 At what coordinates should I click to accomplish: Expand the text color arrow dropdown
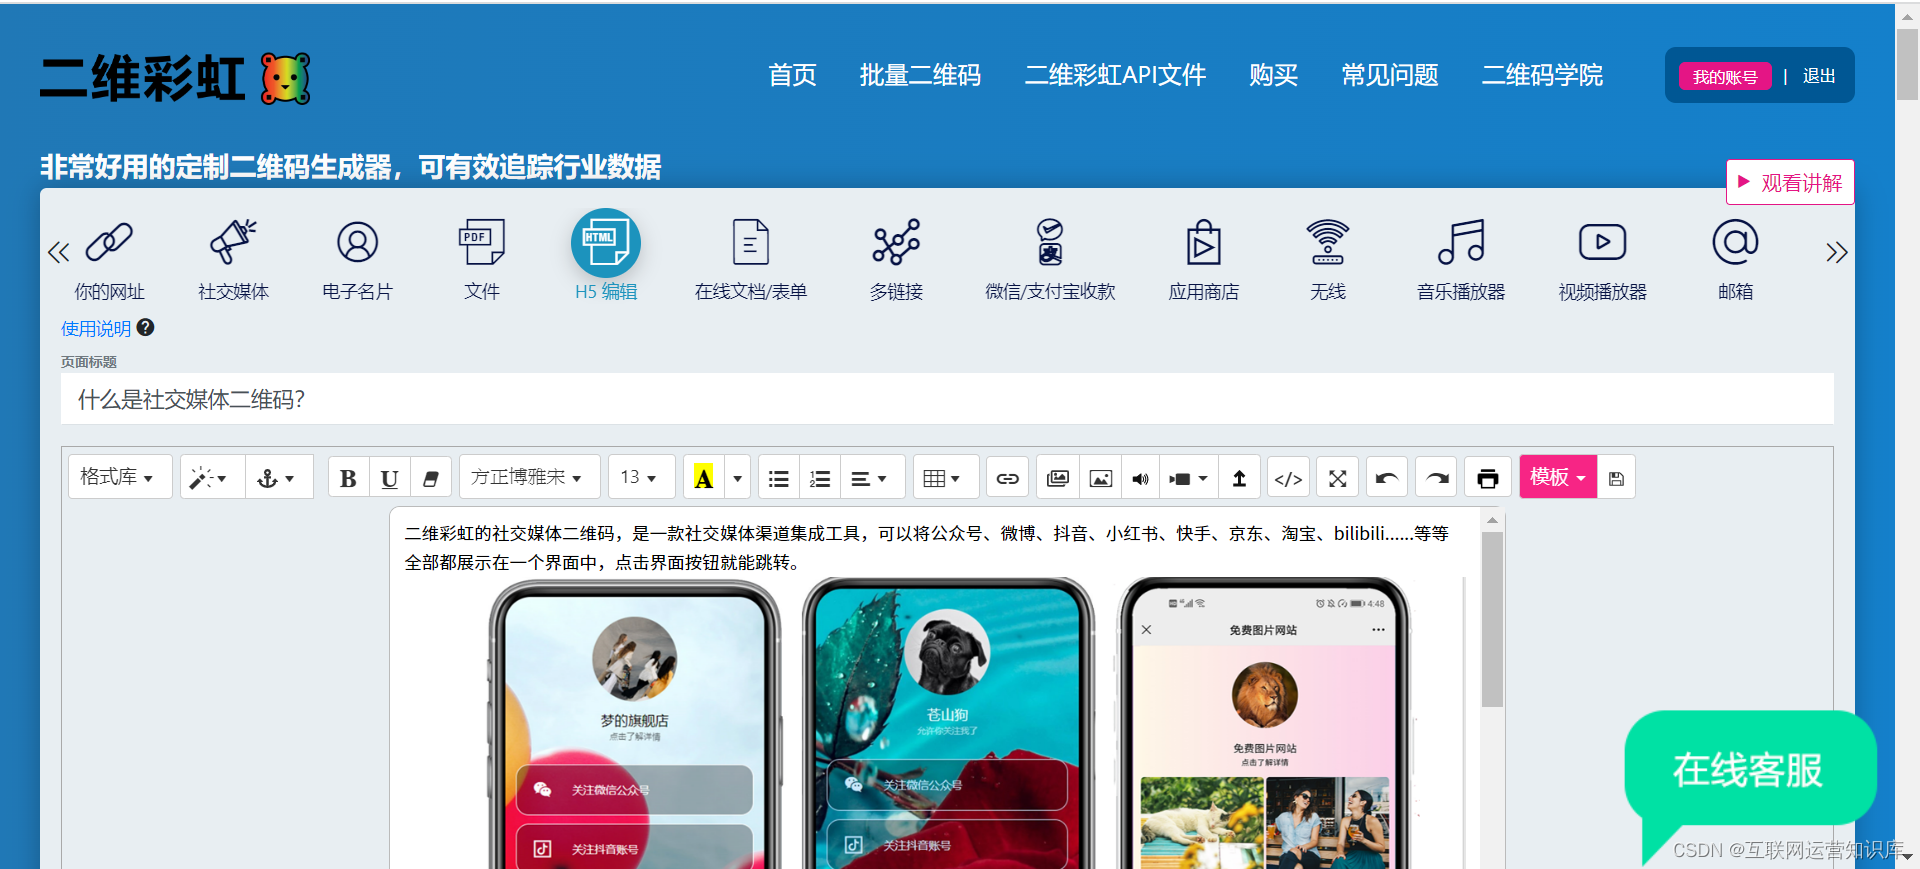(738, 478)
